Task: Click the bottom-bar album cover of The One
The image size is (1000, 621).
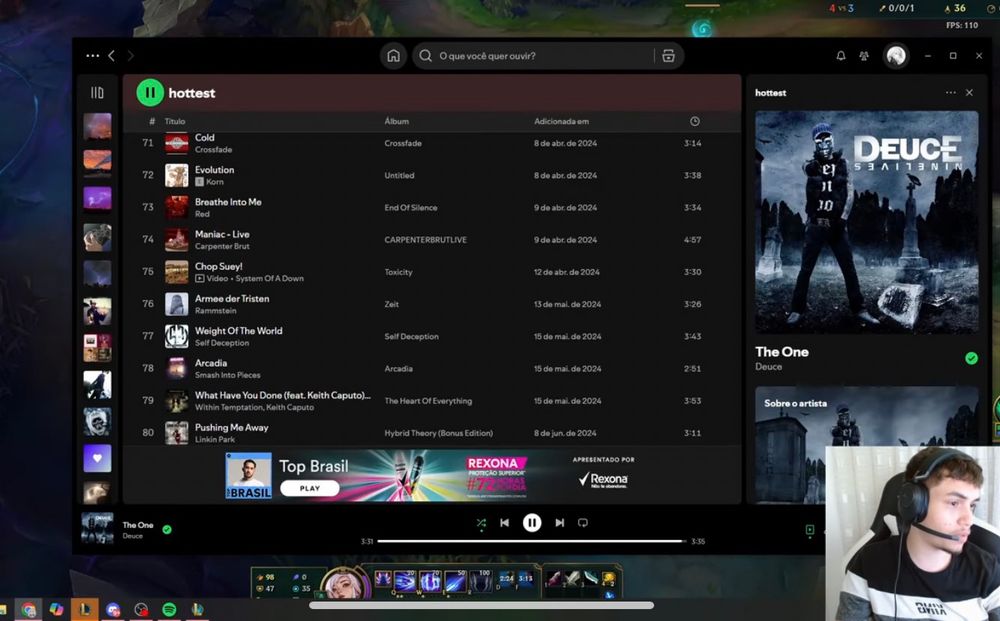Action: (97, 529)
